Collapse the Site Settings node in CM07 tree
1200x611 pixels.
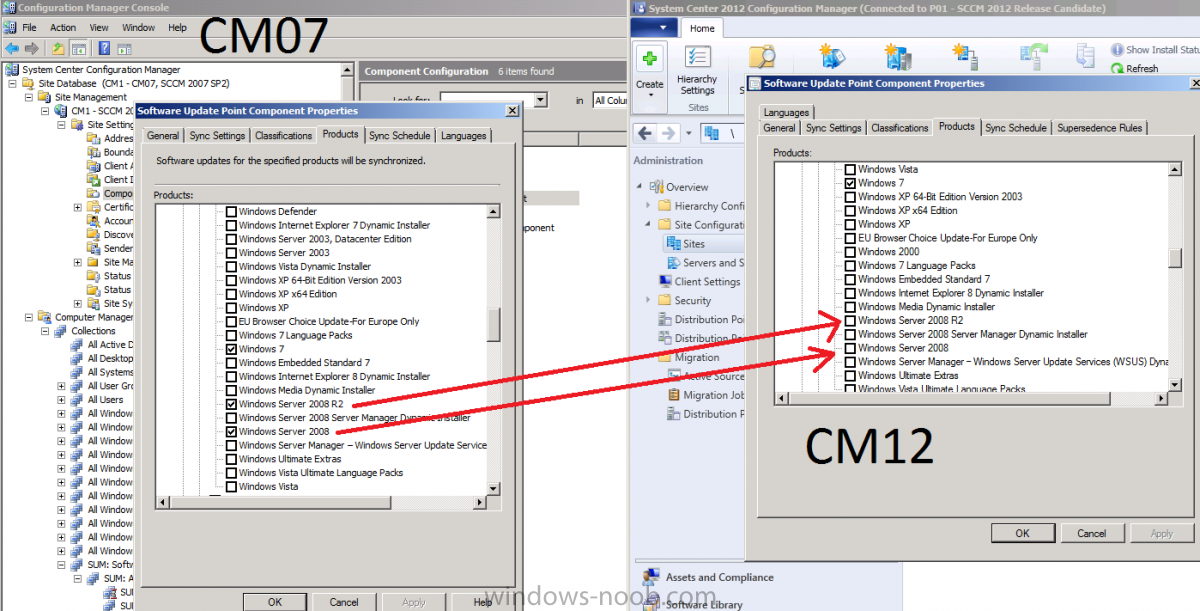tap(61, 125)
